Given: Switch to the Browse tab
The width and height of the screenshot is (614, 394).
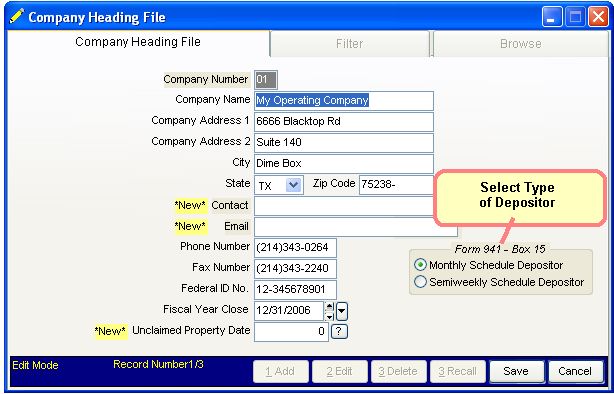Looking at the screenshot, I should point(521,43).
